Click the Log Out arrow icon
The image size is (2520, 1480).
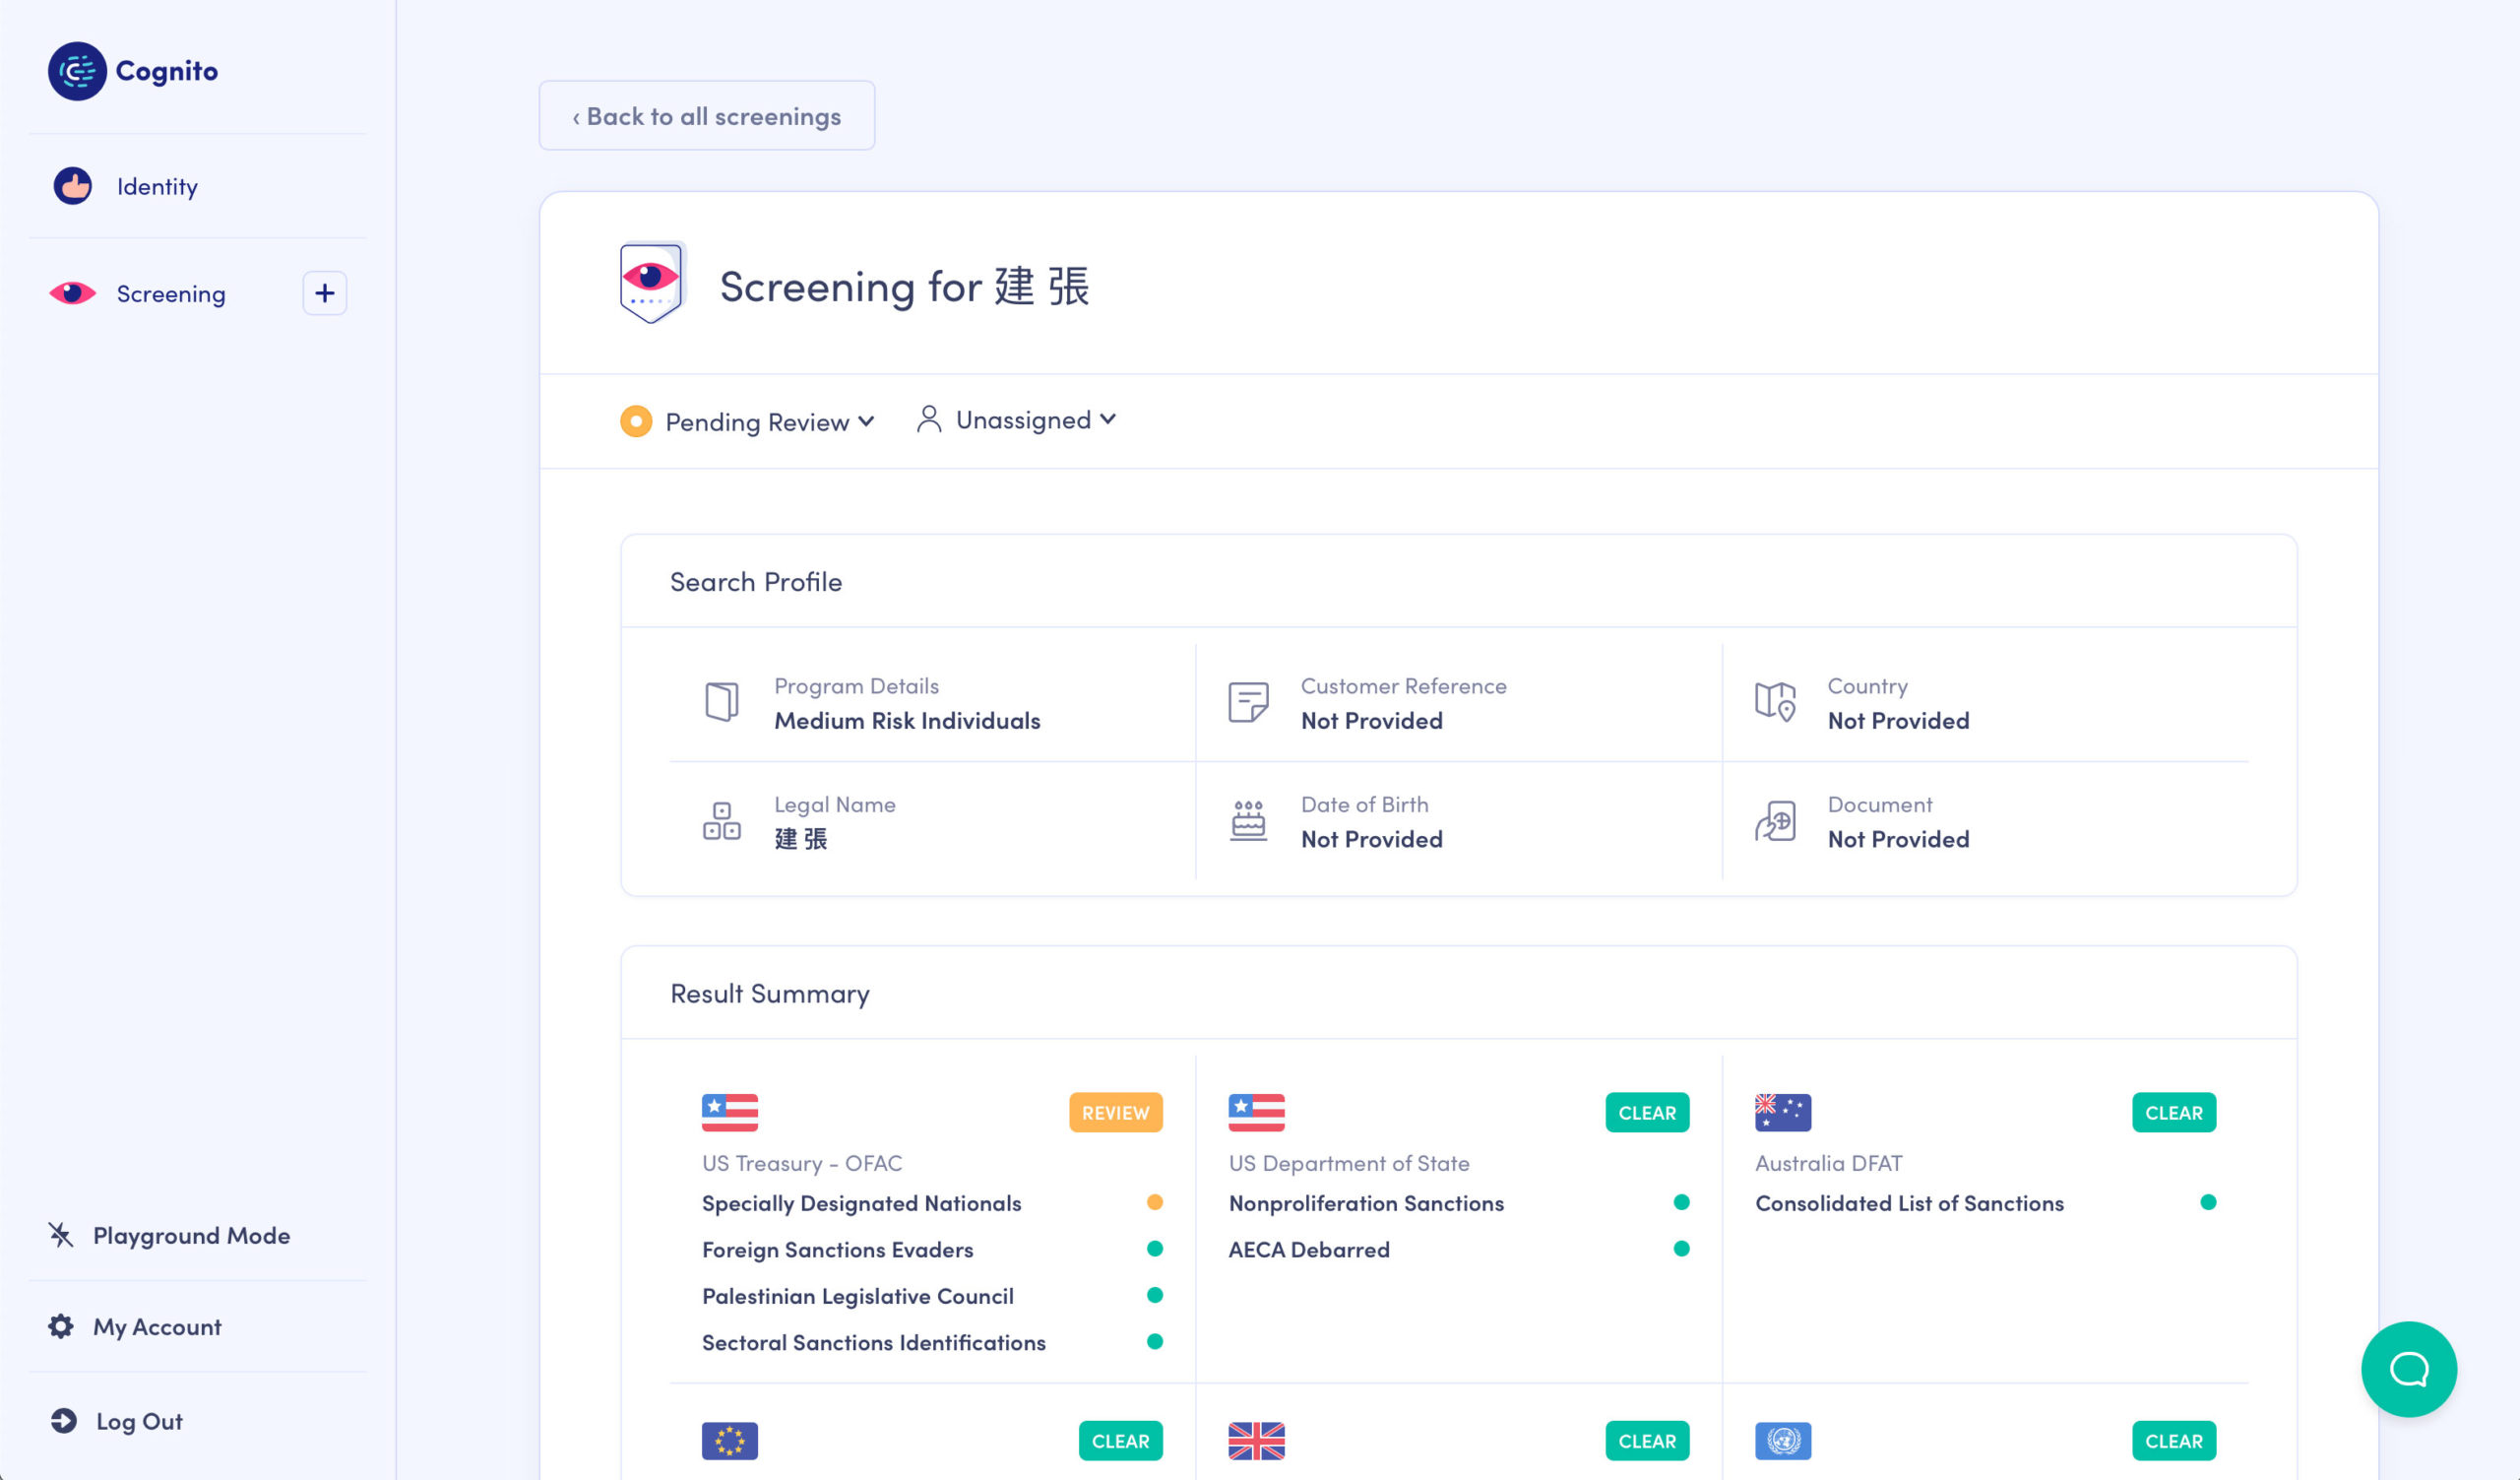pos(63,1421)
